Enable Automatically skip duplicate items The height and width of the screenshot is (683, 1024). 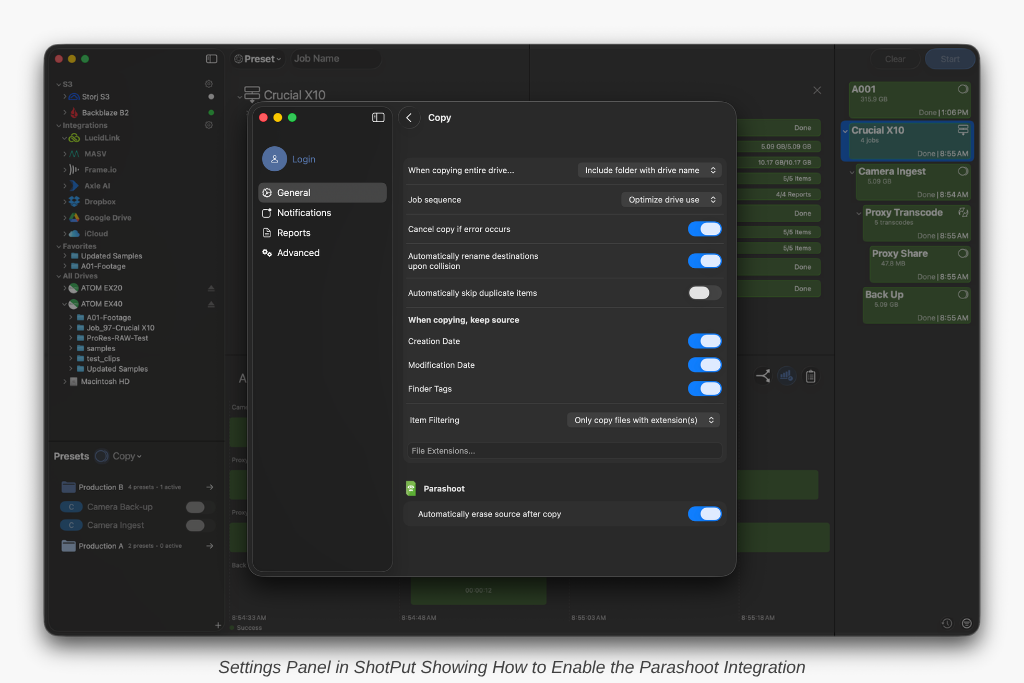[704, 293]
